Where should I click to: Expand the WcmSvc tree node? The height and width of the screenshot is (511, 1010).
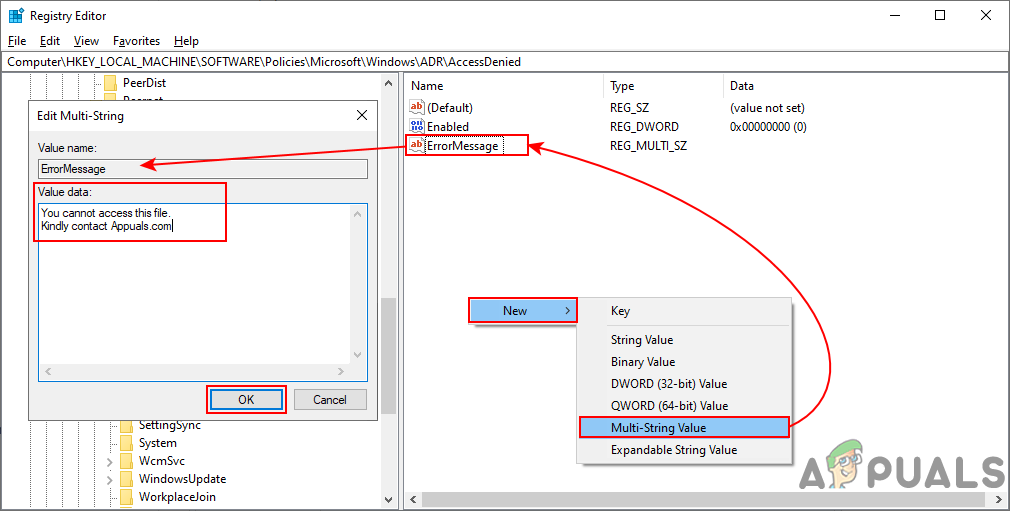click(x=110, y=462)
